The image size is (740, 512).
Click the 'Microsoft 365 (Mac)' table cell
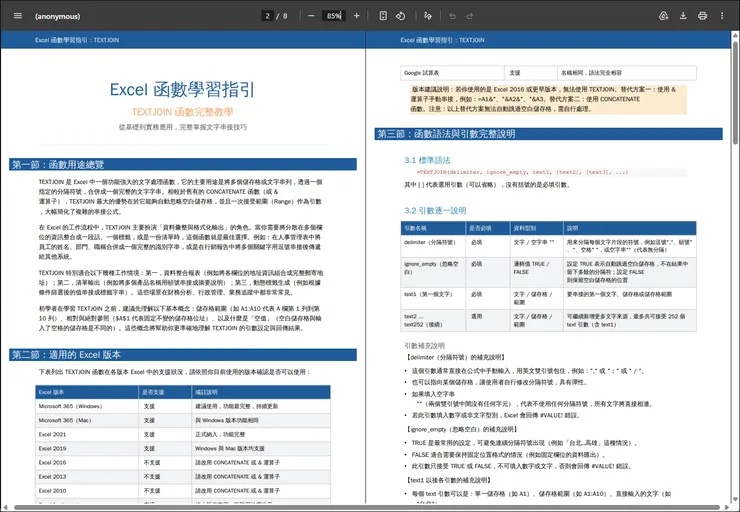[87, 420]
